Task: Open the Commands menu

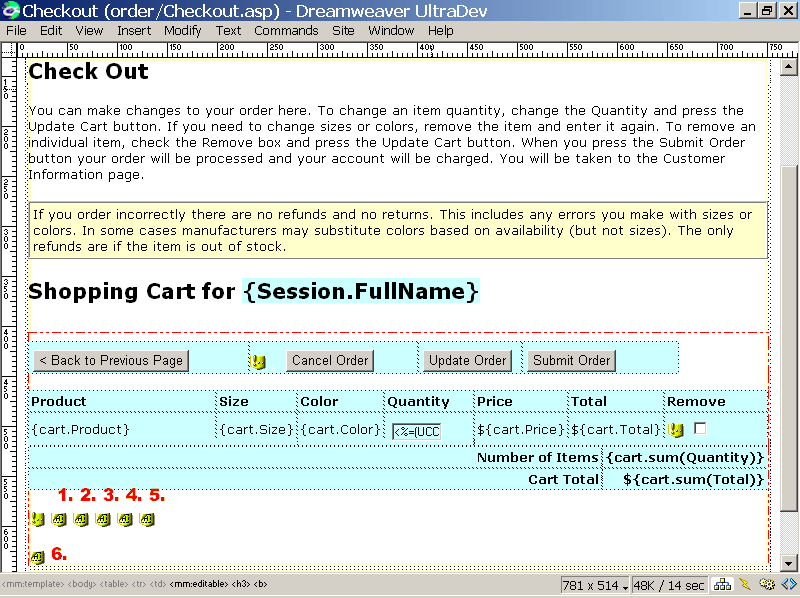Action: click(x=286, y=30)
